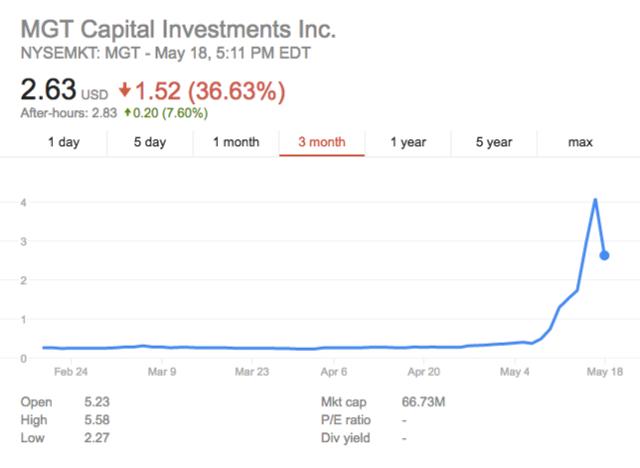View the 1 year range tab

[x=408, y=142]
